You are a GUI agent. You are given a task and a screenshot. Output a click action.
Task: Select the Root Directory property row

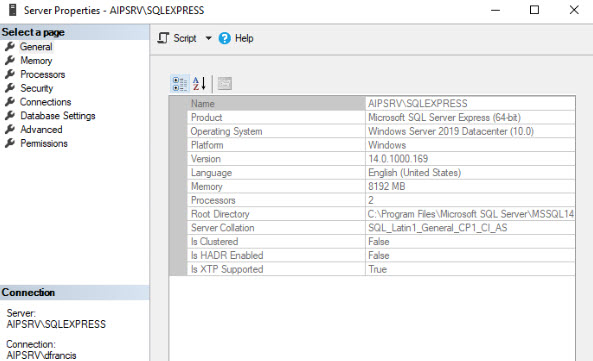pyautogui.click(x=381, y=214)
